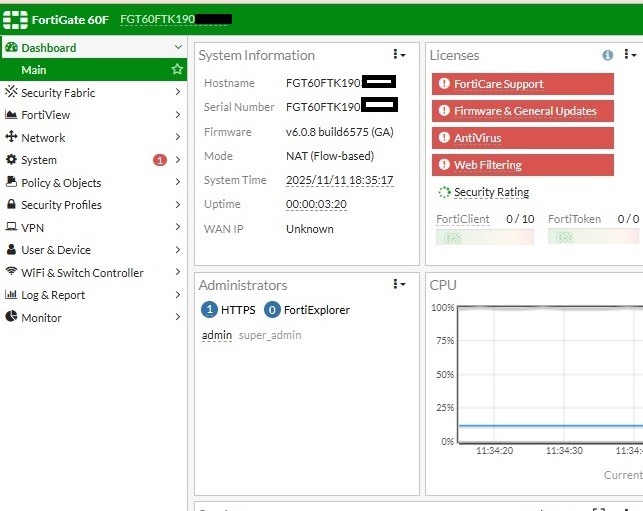Click the AntiVirus license button
Image resolution: width=643 pixels, height=511 pixels.
[x=523, y=138]
